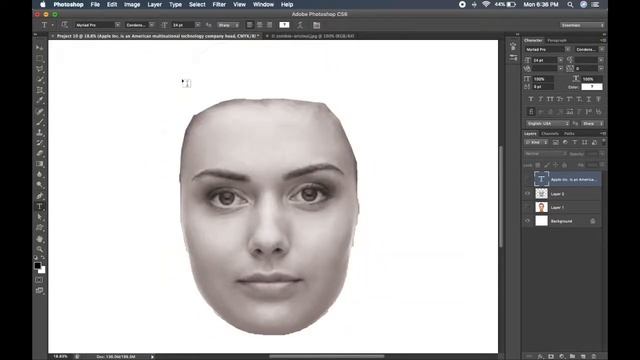This screenshot has width=640, height=360.
Task: Toggle text orientation in options bar
Action: click(x=64, y=25)
